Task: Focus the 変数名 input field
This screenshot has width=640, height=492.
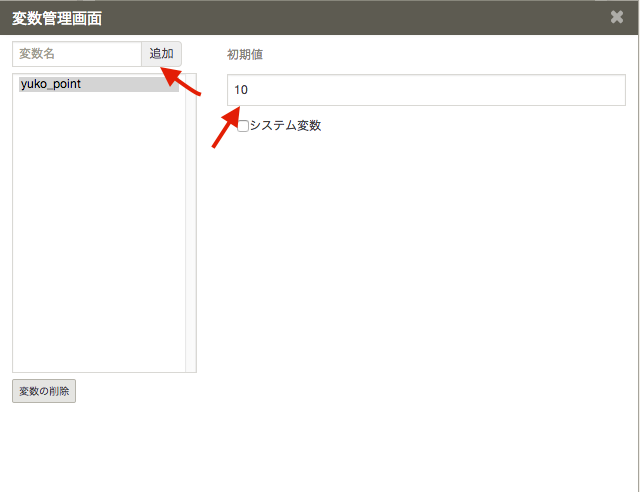Action: point(77,54)
